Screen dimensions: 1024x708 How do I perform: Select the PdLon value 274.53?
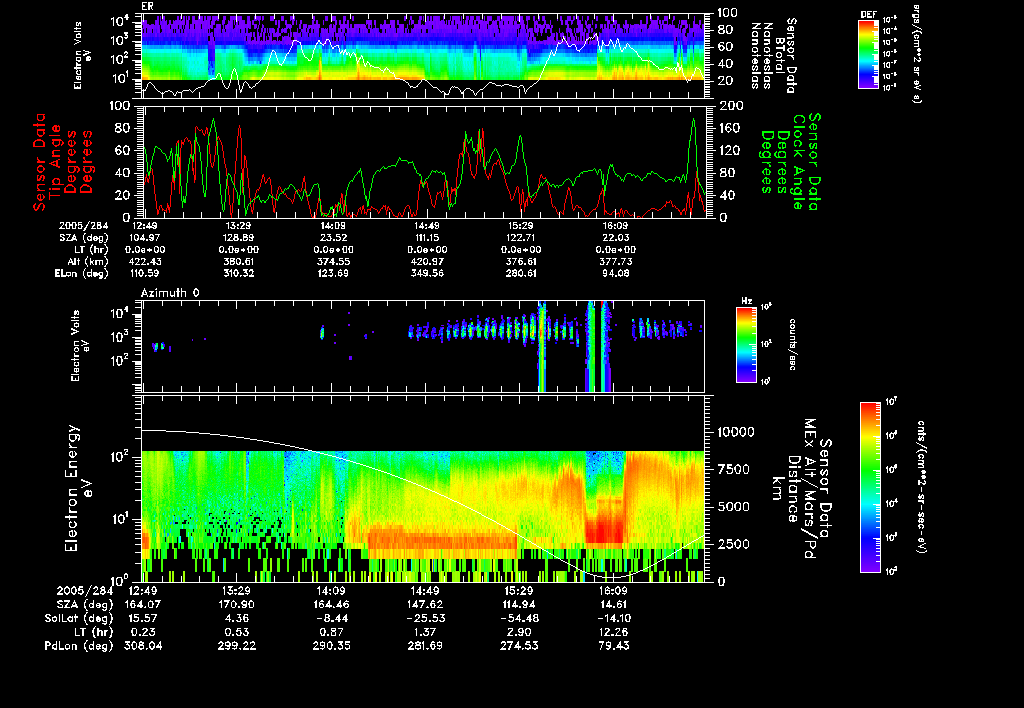pyautogui.click(x=519, y=645)
